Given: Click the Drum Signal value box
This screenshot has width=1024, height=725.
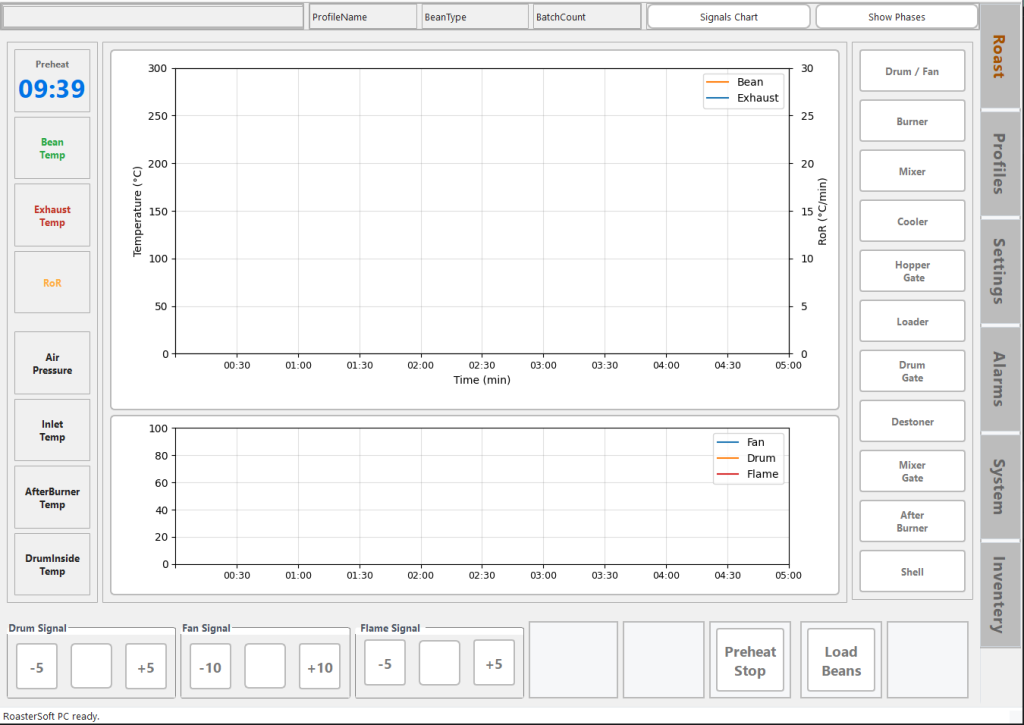Looking at the screenshot, I should [x=91, y=666].
